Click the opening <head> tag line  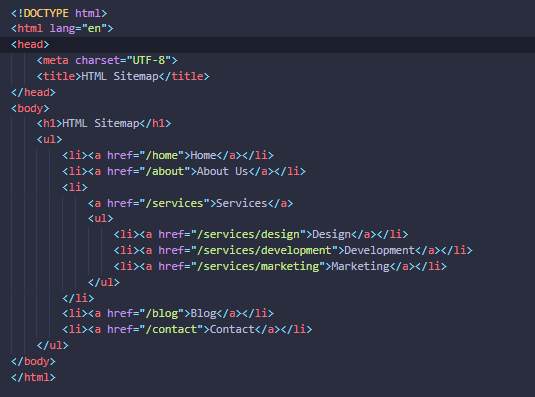tap(30, 44)
